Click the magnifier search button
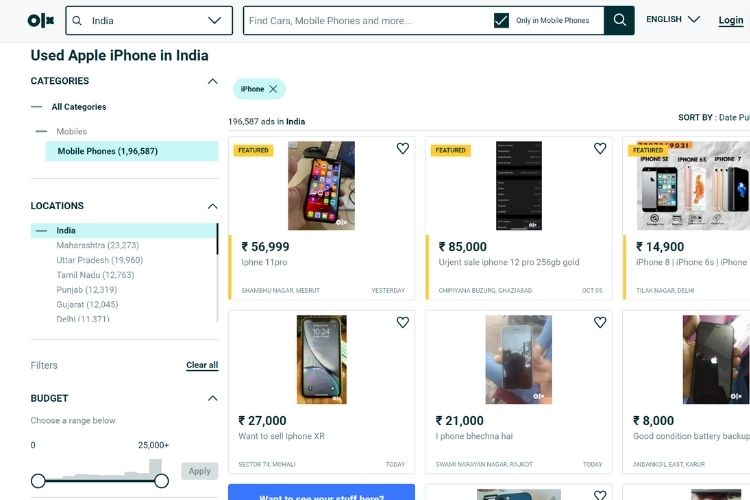 (620, 20)
